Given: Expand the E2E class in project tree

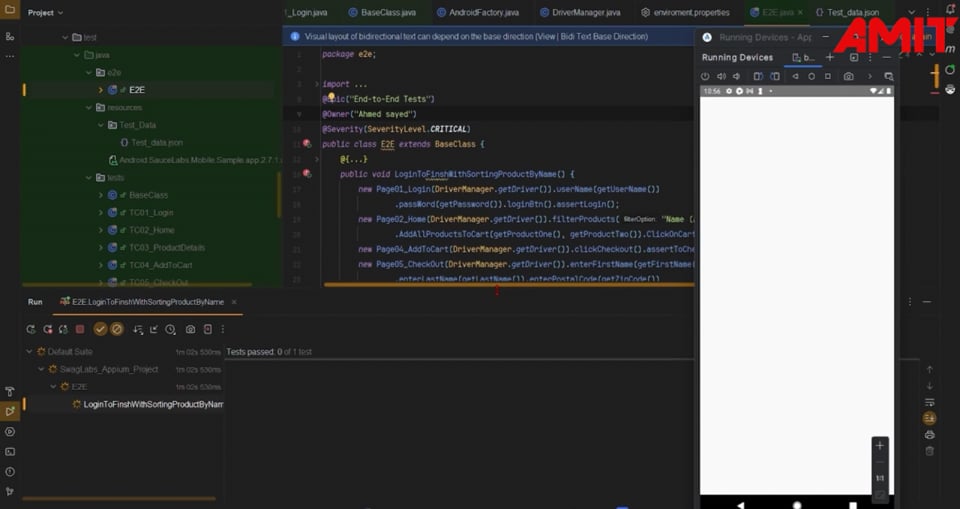Looking at the screenshot, I should click(101, 90).
